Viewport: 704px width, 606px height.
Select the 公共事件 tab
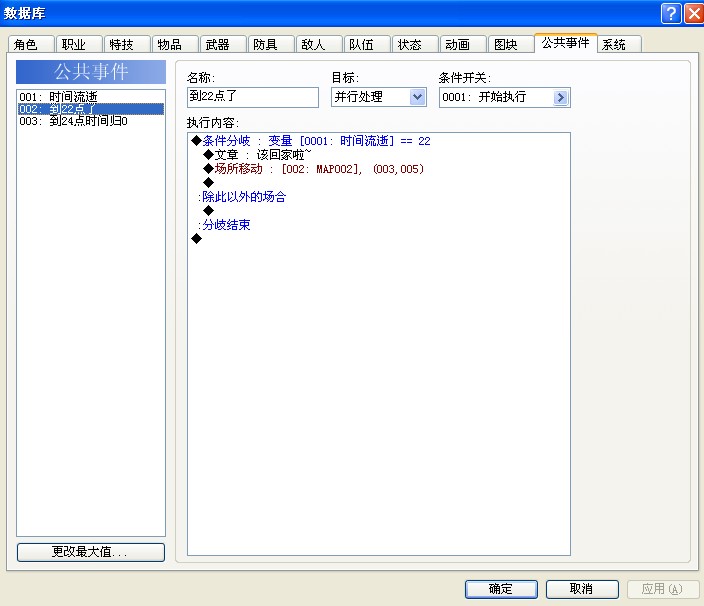coord(566,43)
